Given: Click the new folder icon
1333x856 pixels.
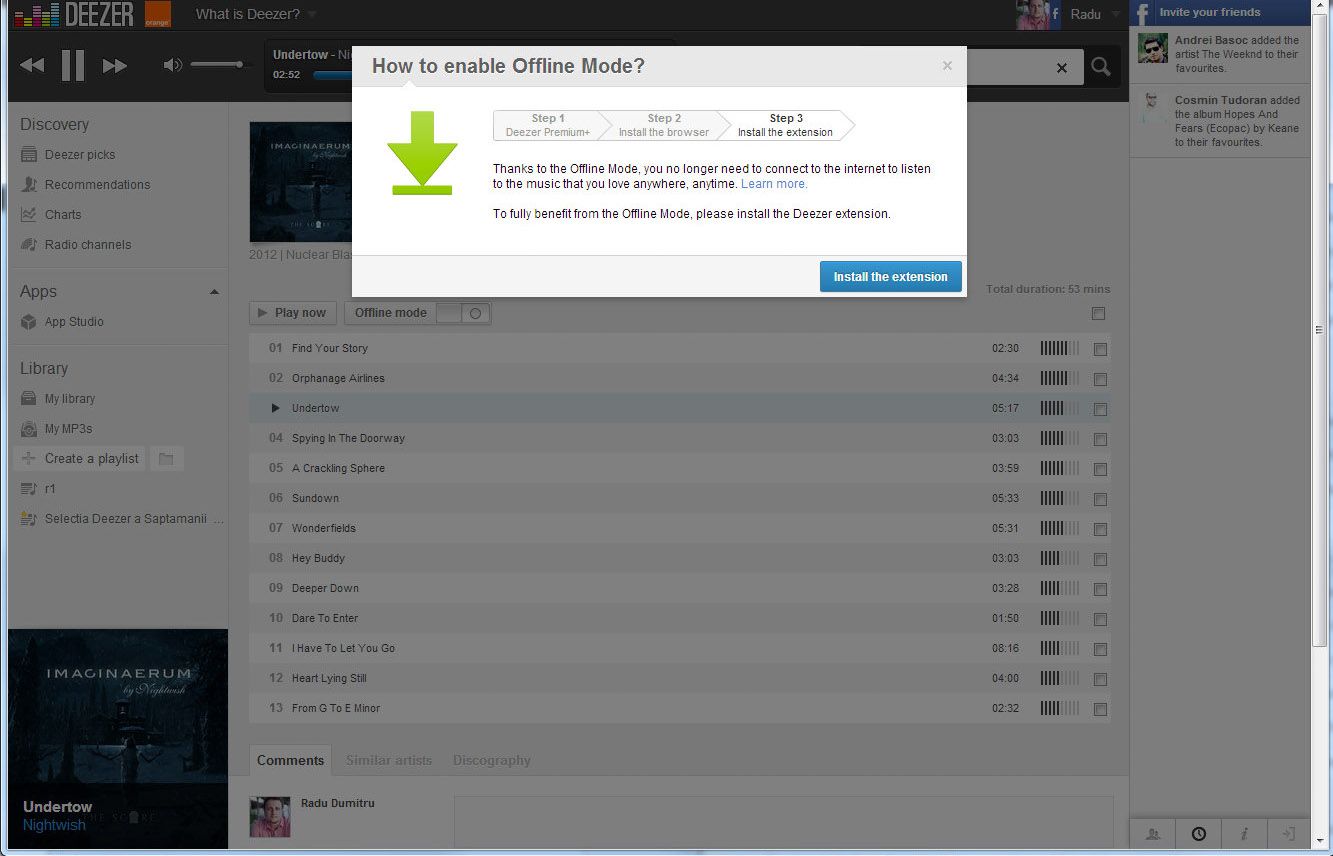Looking at the screenshot, I should [167, 459].
